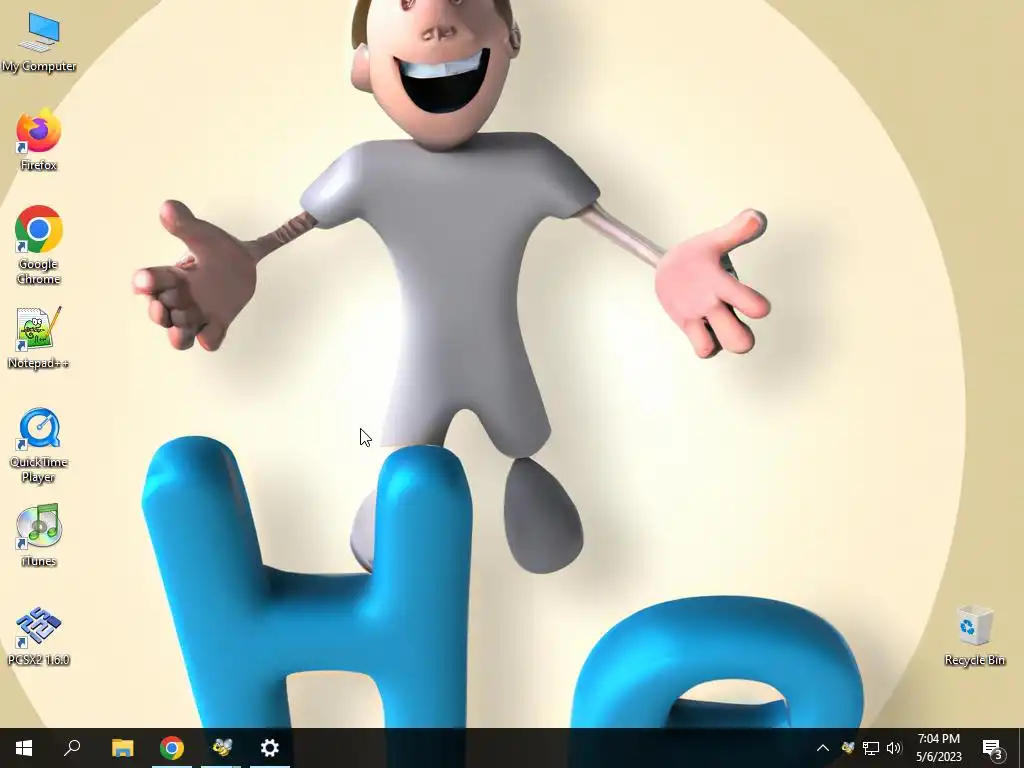The width and height of the screenshot is (1024, 768).
Task: Select the Google Chrome desktop shortcut
Action: pos(39,245)
